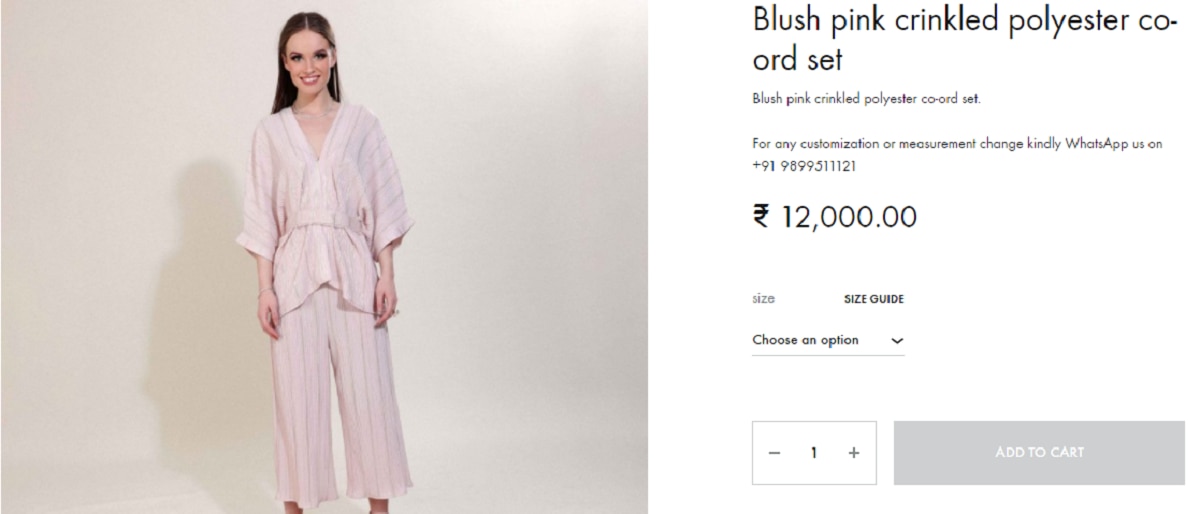This screenshot has width=1200, height=514.
Task: Click the chevron arrow of the size selector
Action: (x=896, y=341)
